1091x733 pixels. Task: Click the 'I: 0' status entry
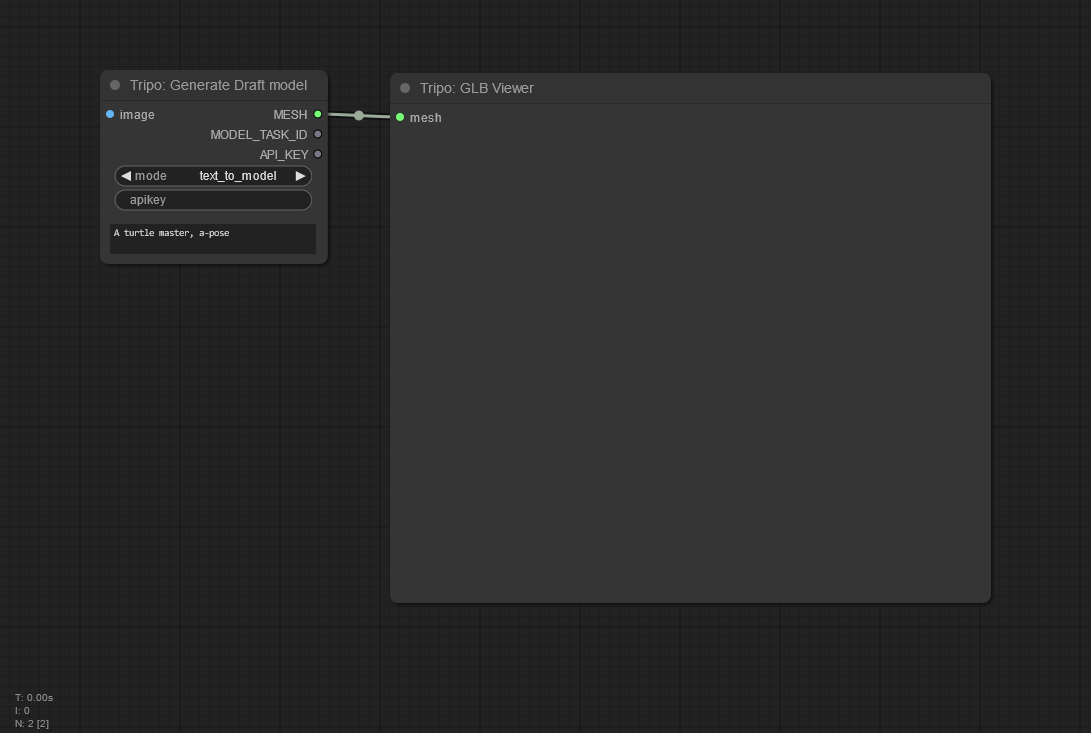[22, 711]
